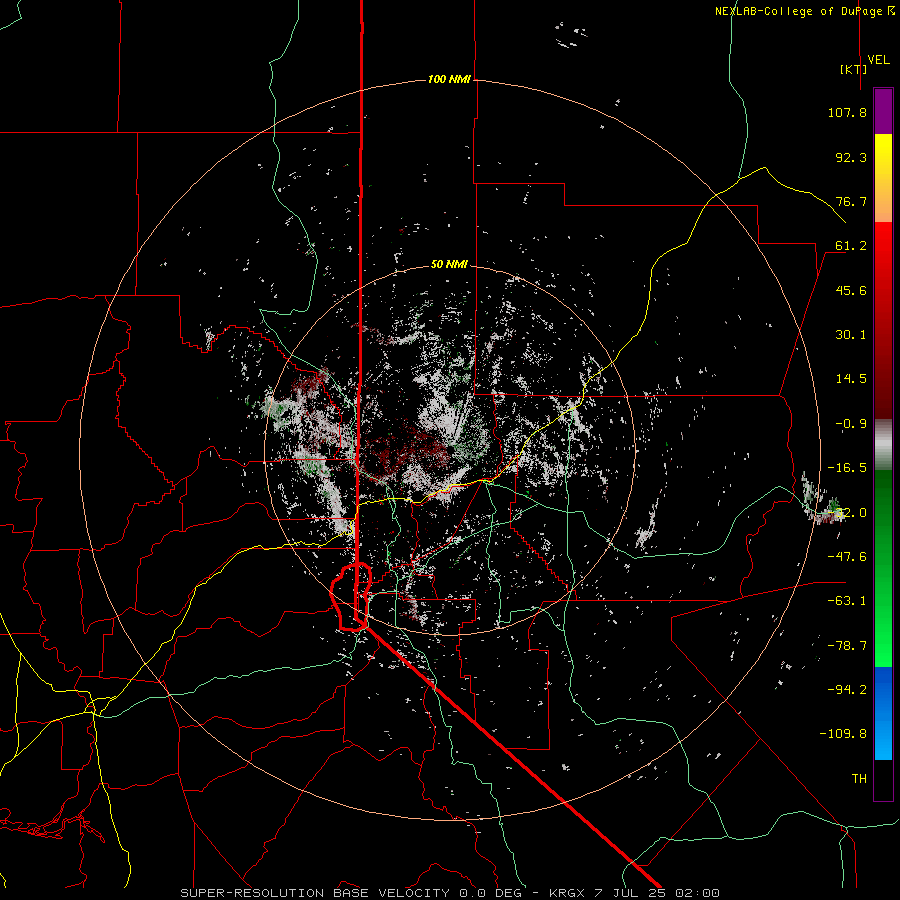Pick the purple segment of velocity color bar

[x=883, y=111]
